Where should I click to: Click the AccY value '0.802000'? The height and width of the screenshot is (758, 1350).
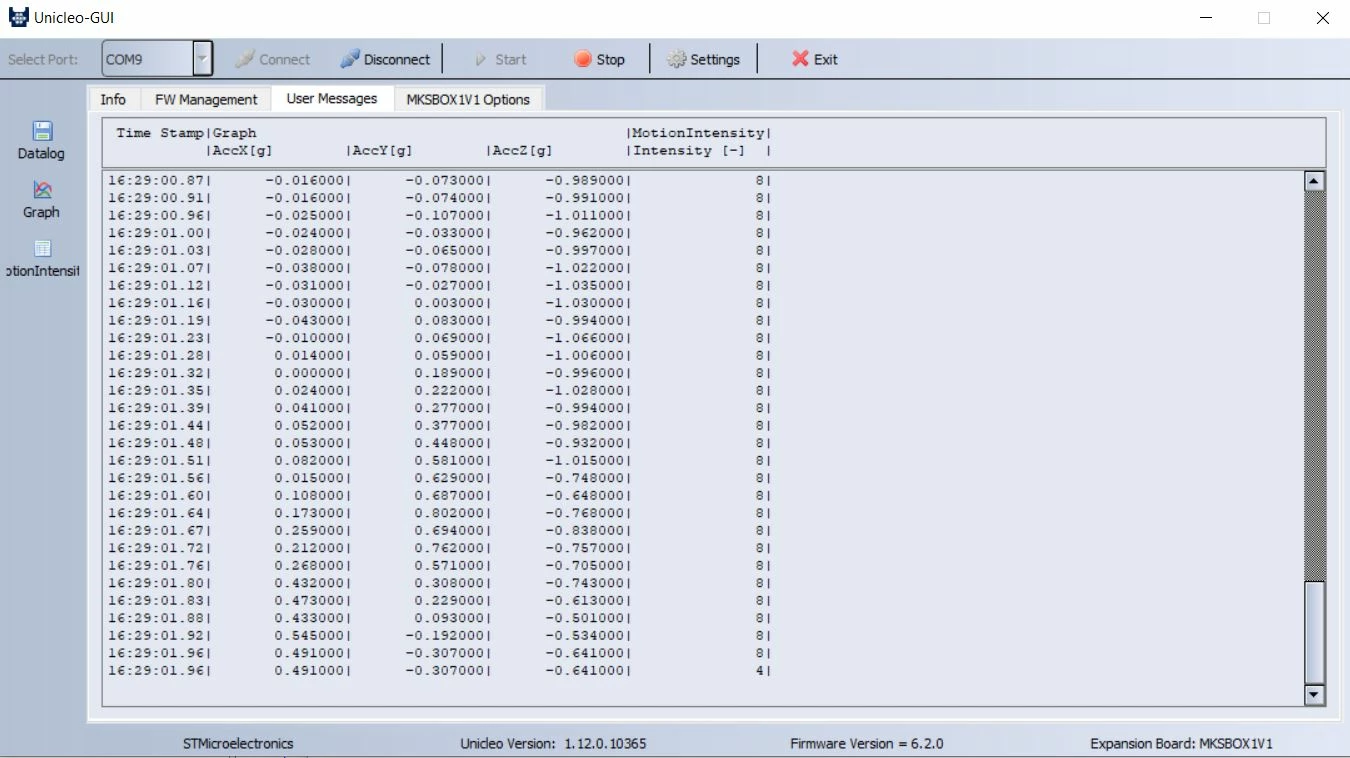[x=450, y=513]
